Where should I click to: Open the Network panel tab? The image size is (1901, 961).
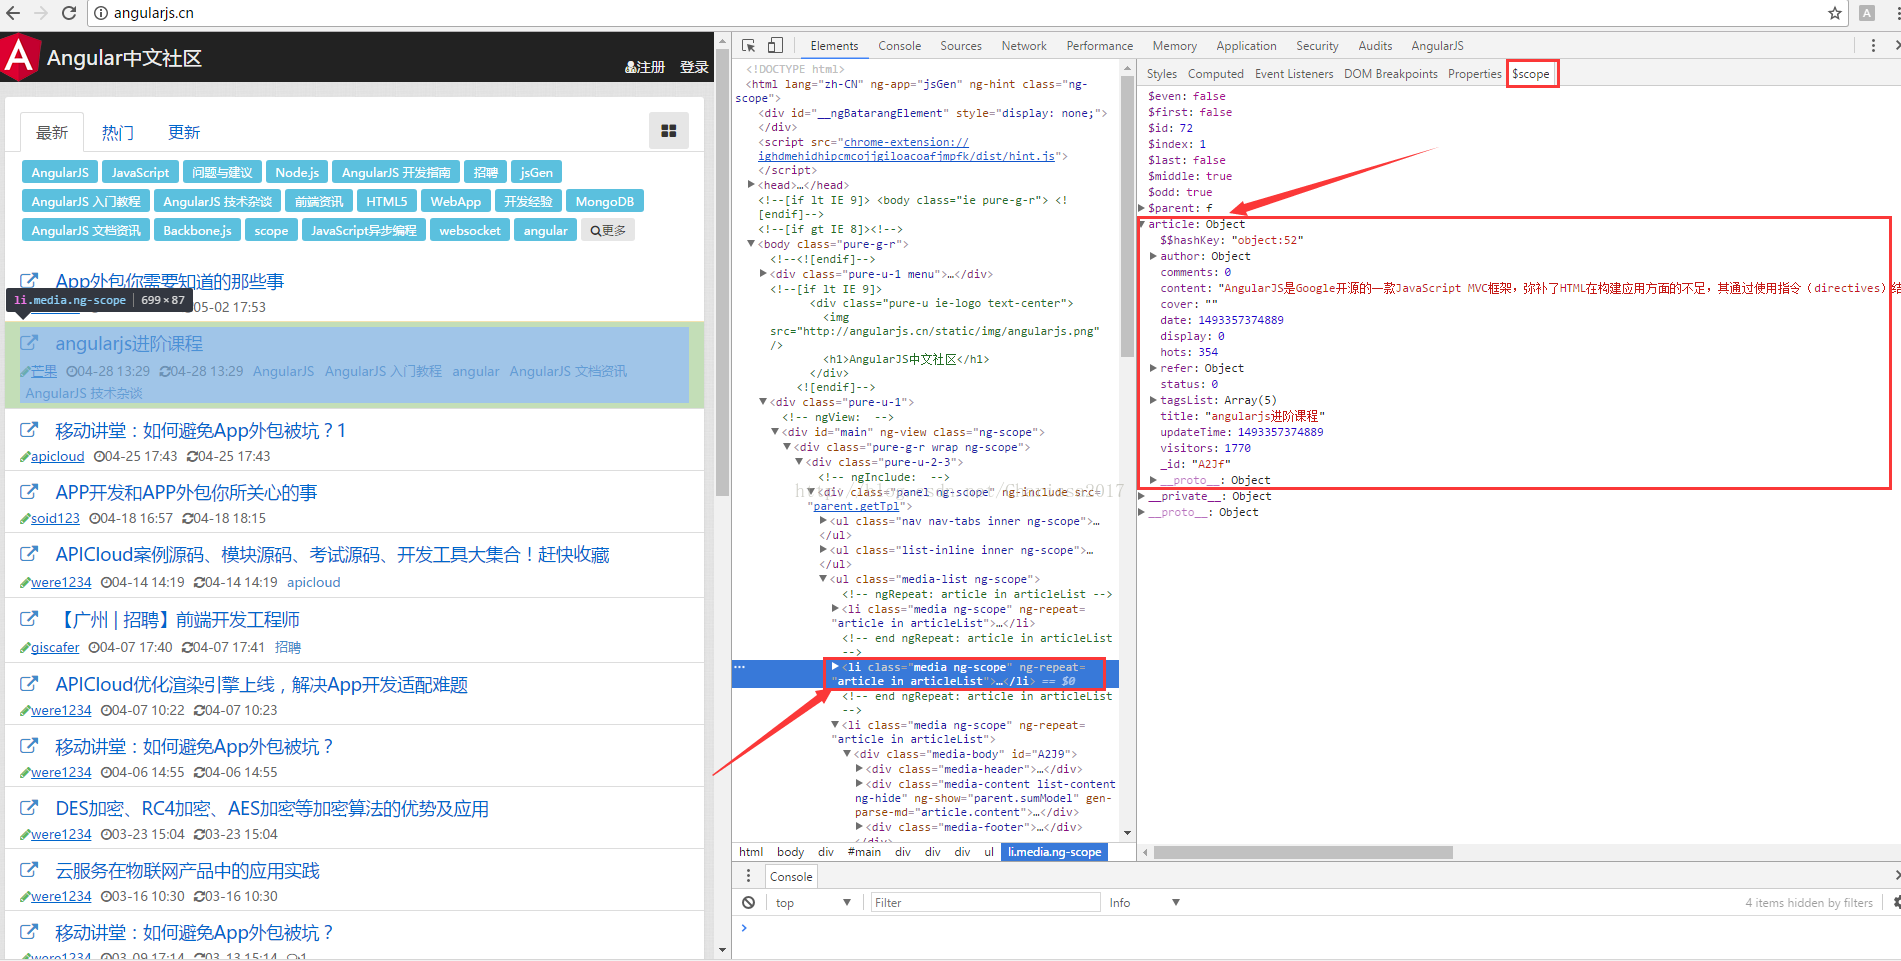click(x=1024, y=46)
